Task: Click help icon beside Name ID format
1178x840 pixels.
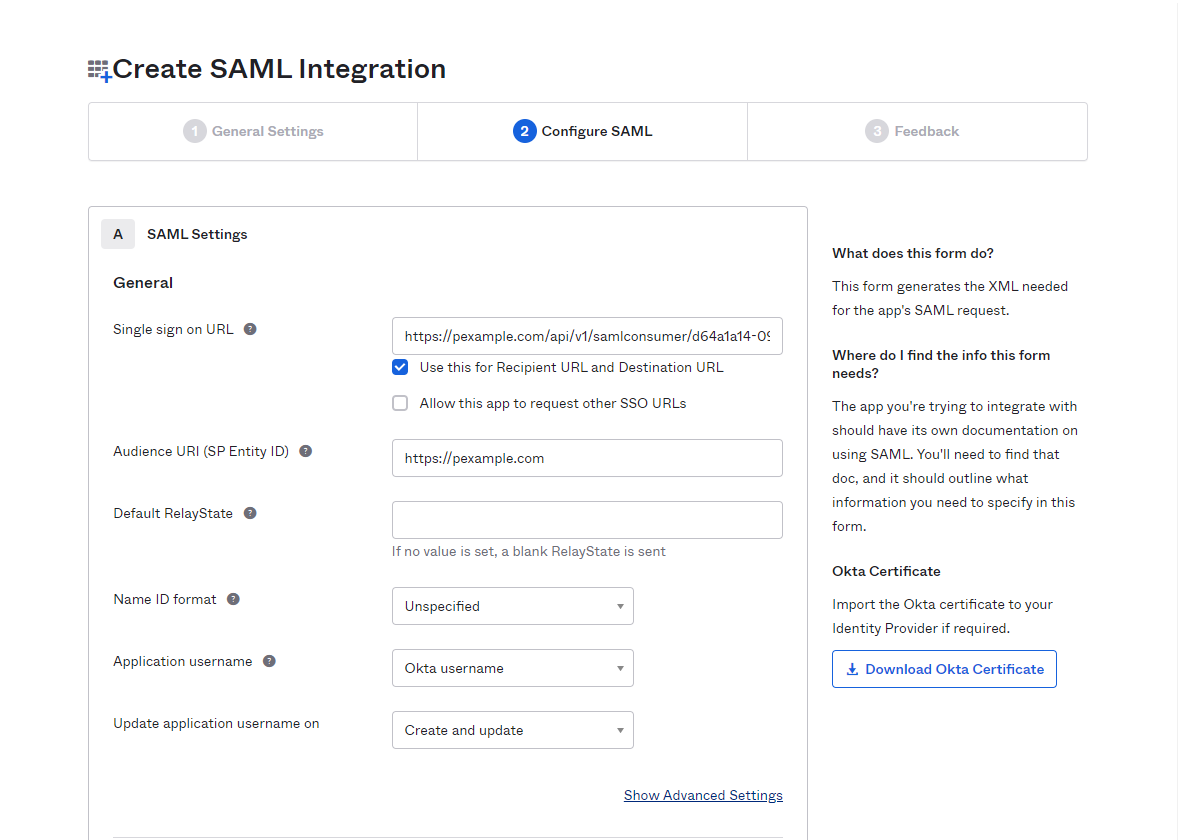Action: (233, 599)
